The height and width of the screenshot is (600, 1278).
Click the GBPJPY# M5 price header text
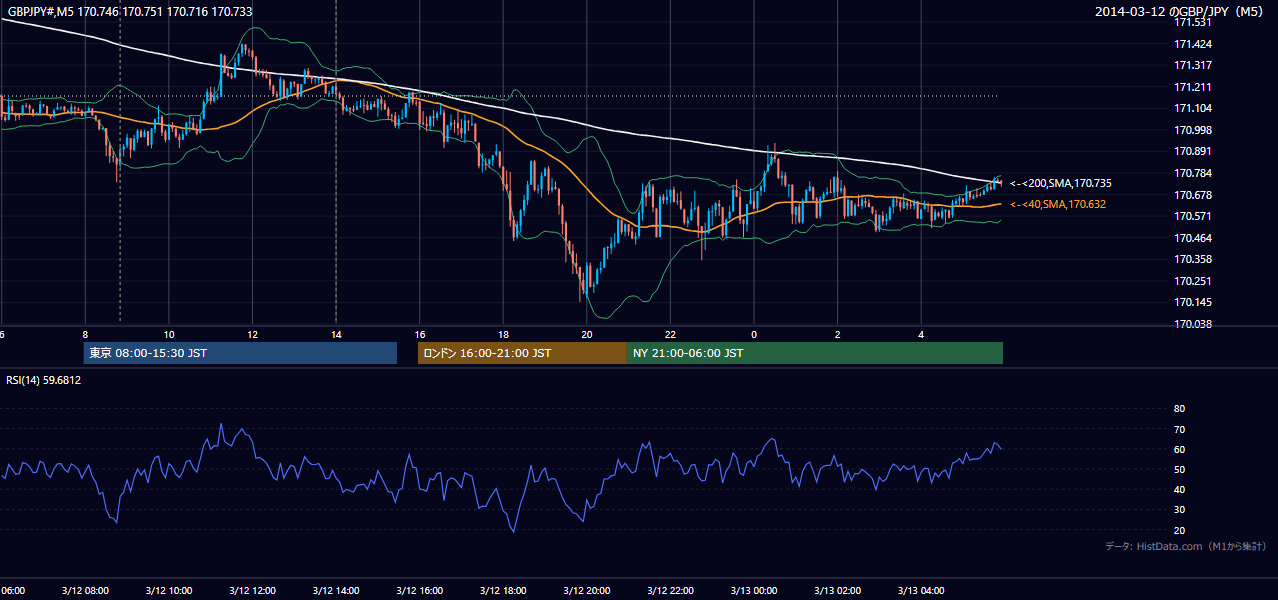pos(130,12)
